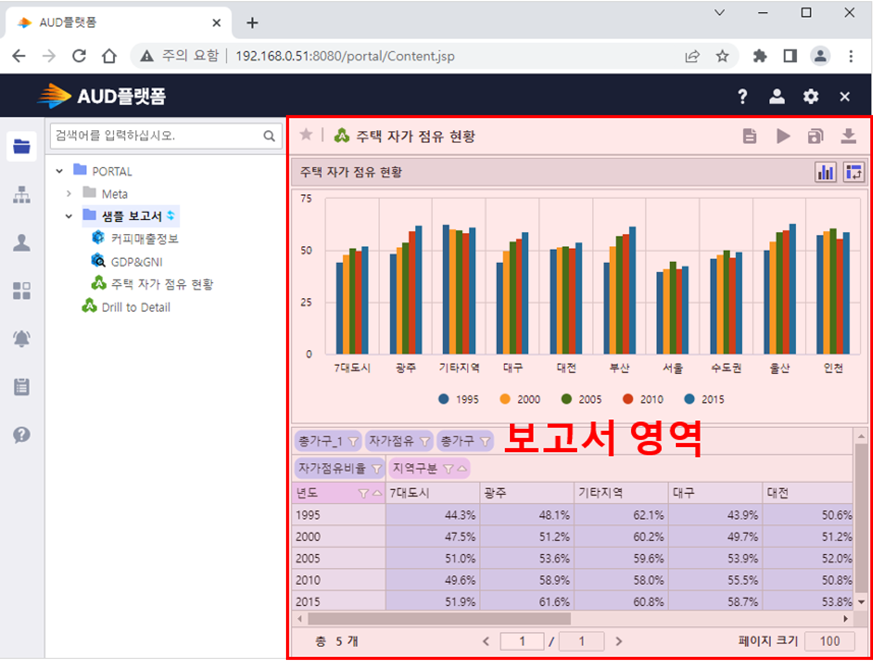873x664 pixels.
Task: Open the filter on the 총가구_1 field
Action: (x=353, y=441)
